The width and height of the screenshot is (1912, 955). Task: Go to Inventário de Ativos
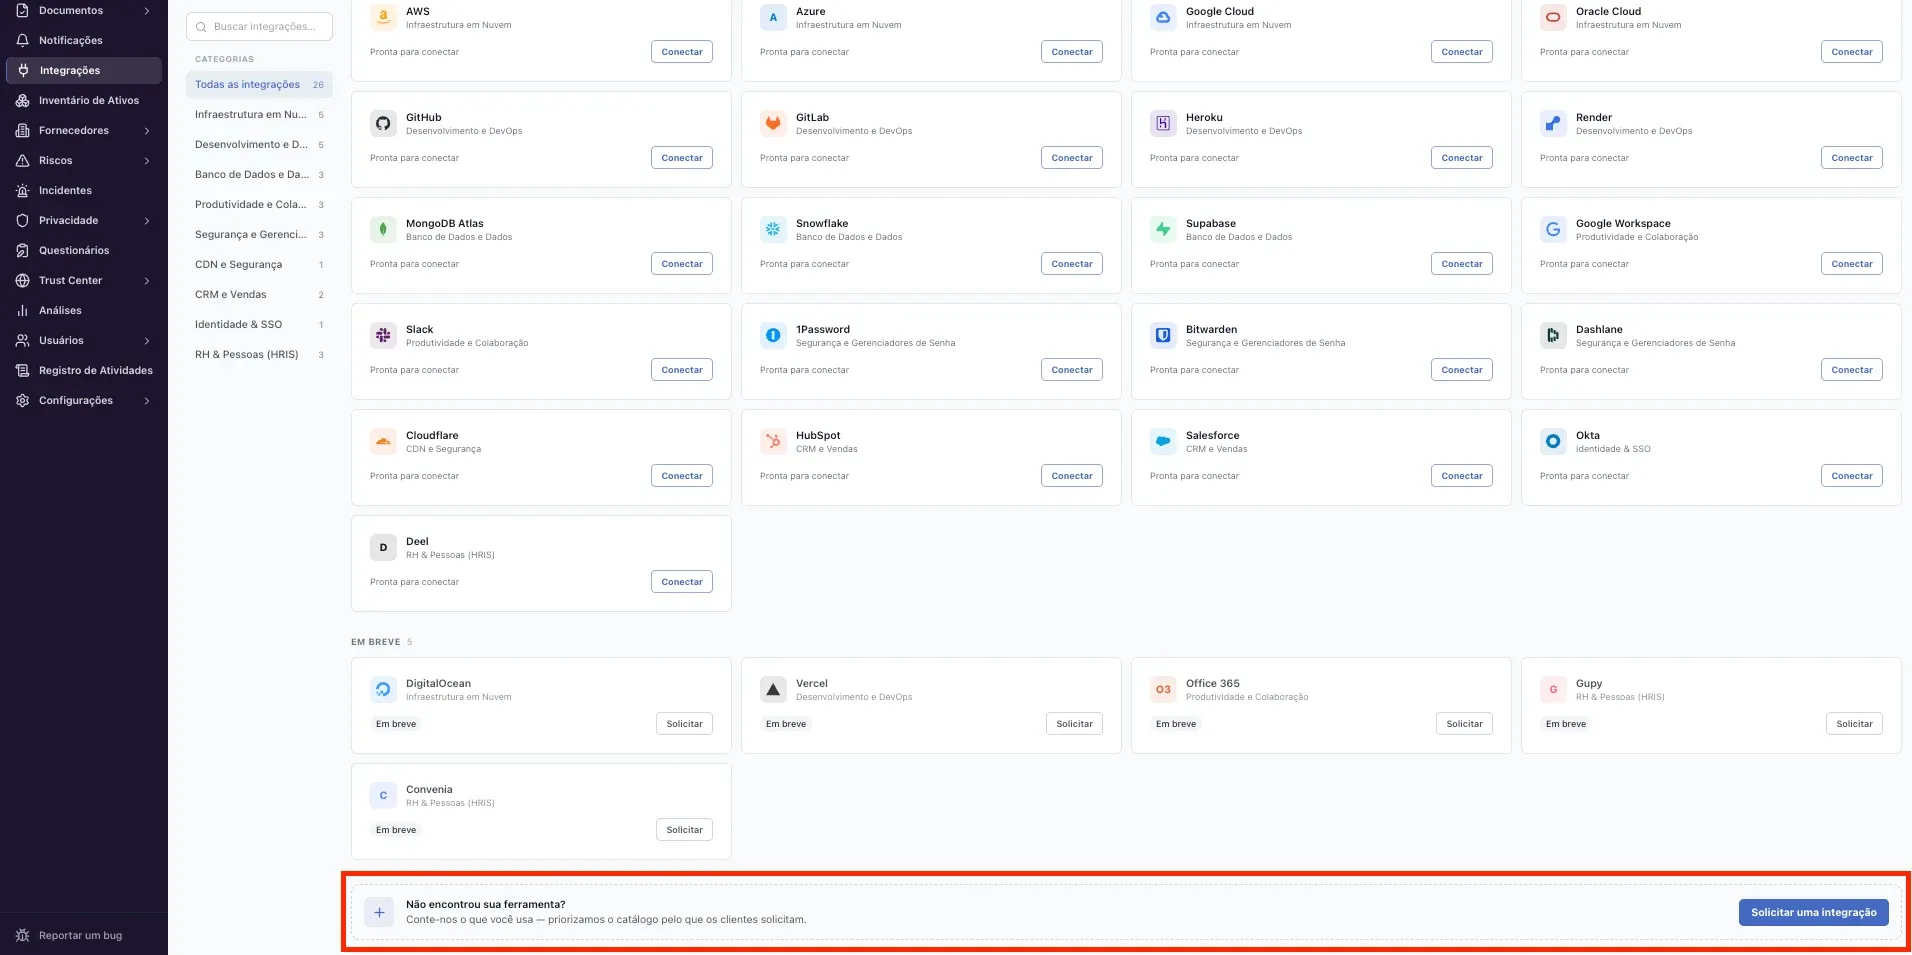tap(84, 101)
